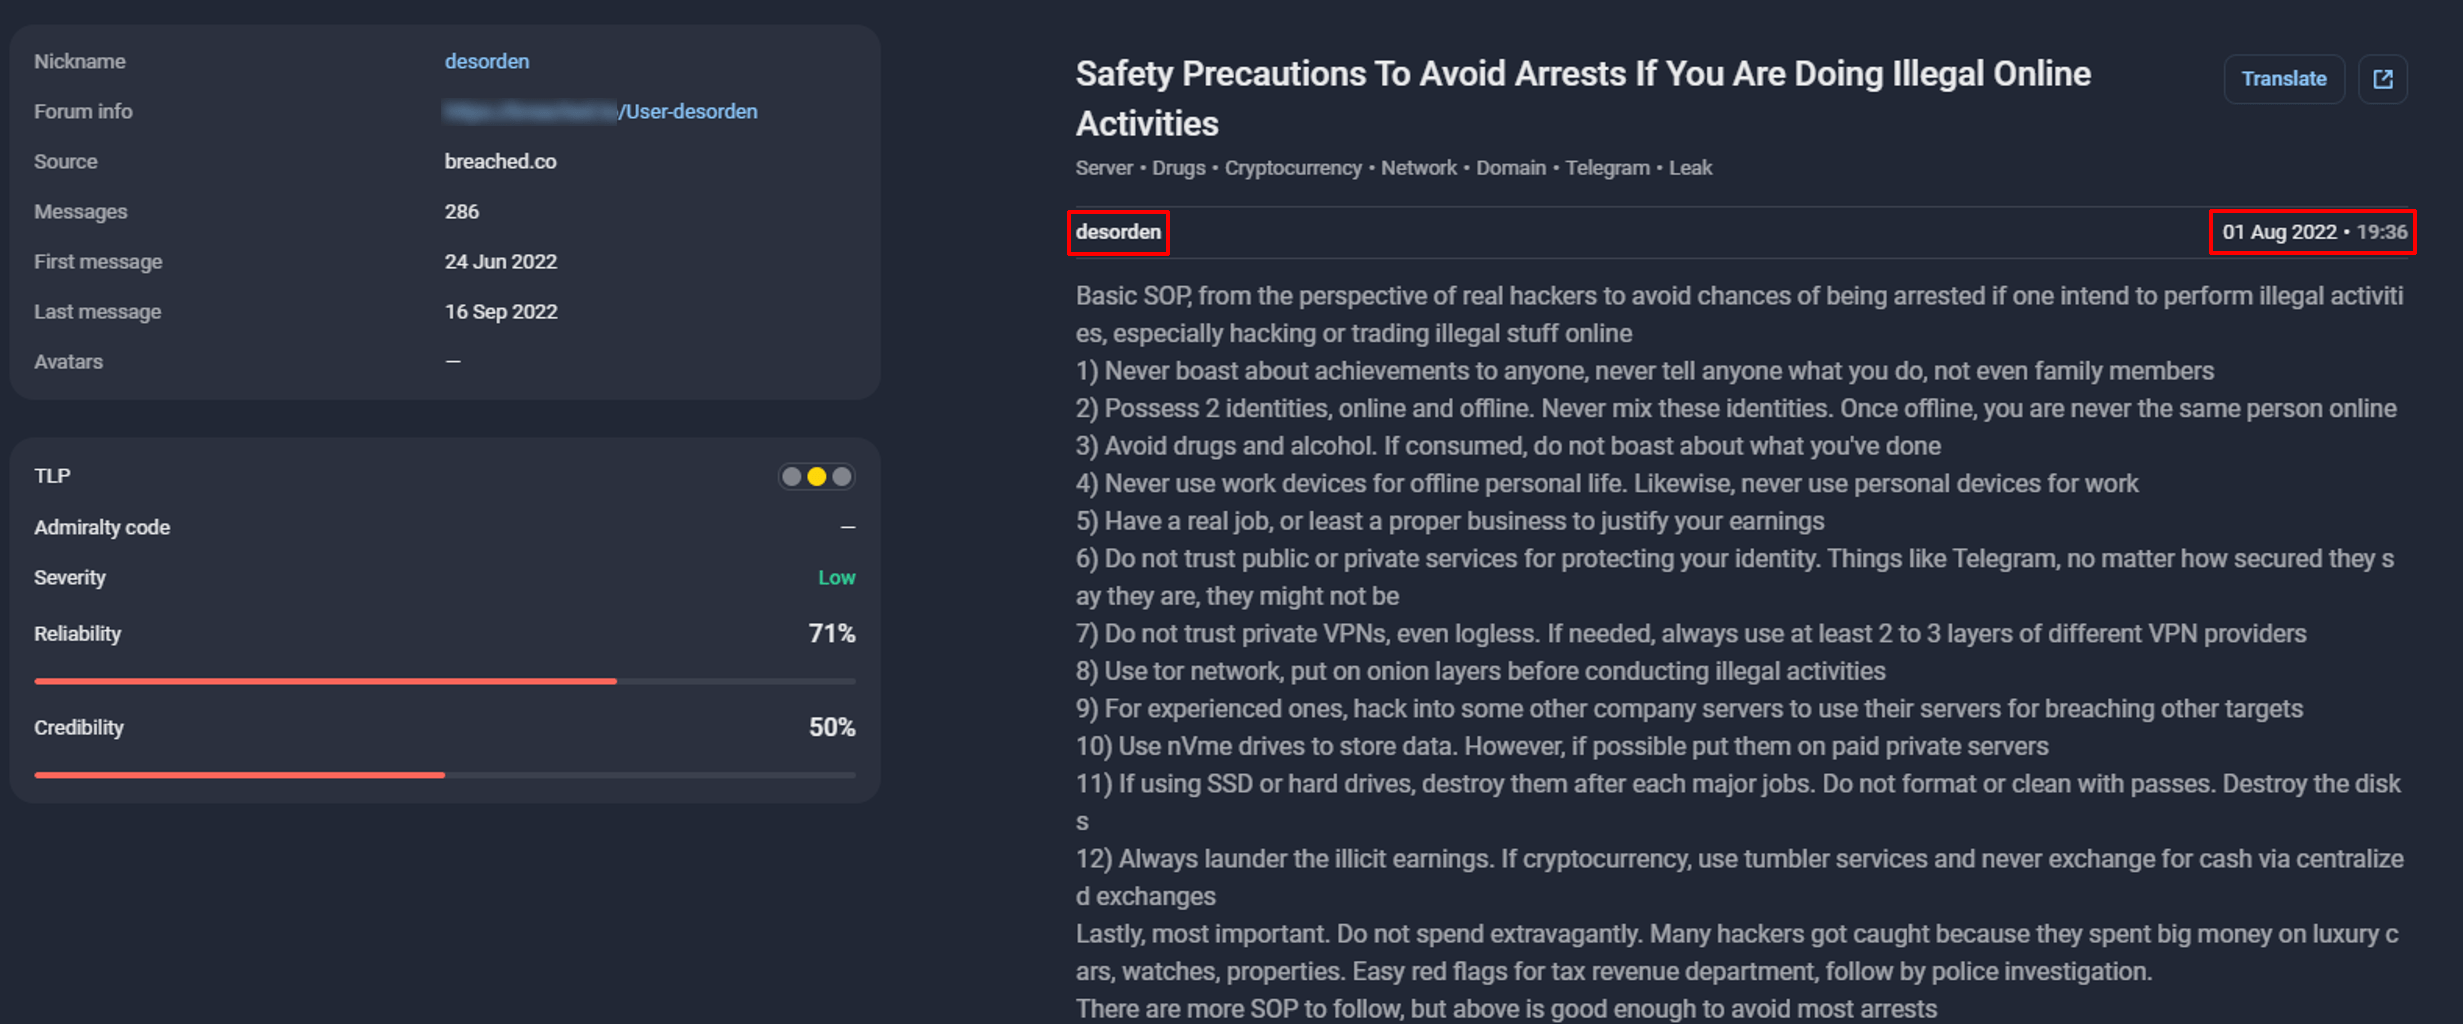Select the rightmost TLP indicator dot
This screenshot has width=2463, height=1024.
point(842,477)
